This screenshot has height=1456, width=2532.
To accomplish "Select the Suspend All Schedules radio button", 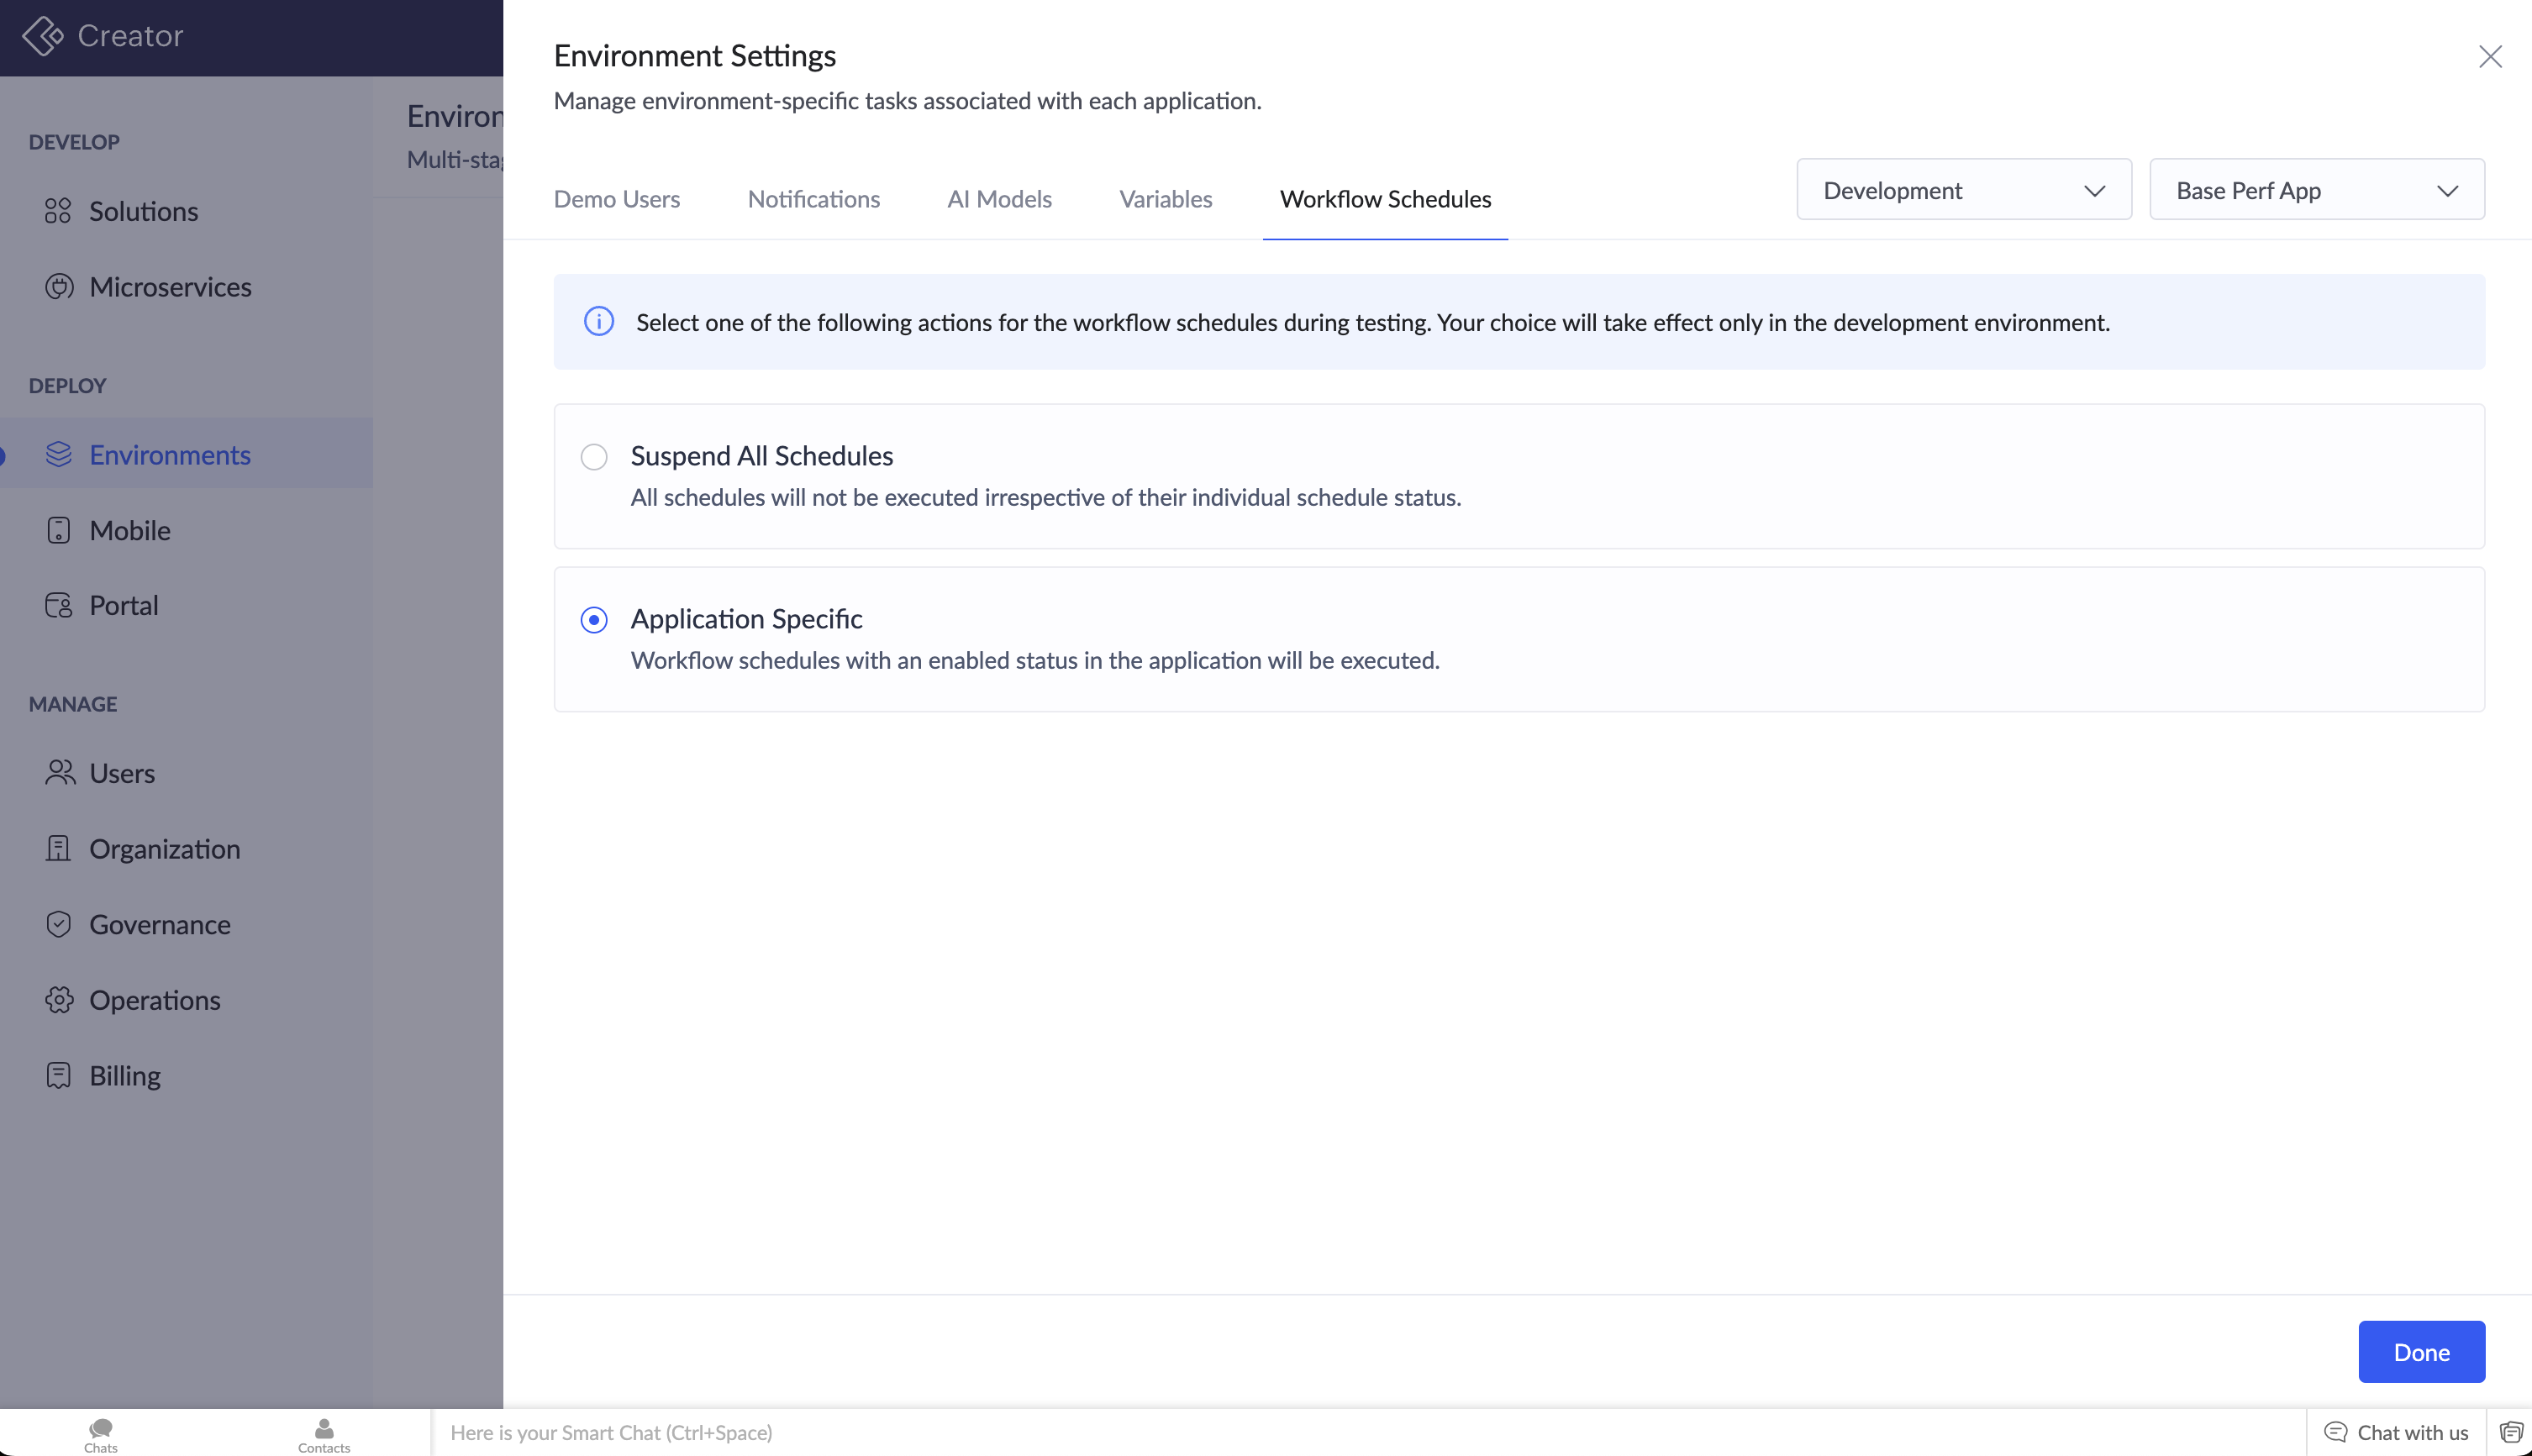I will point(594,457).
